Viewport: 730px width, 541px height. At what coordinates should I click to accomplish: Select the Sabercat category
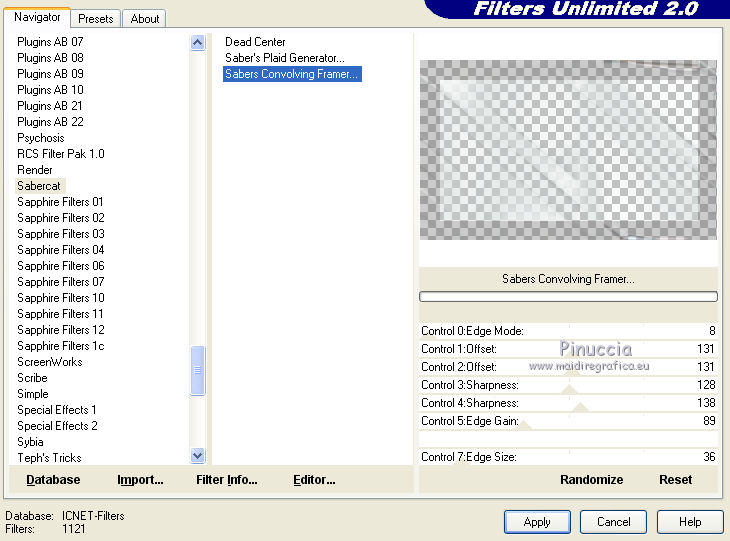39,186
